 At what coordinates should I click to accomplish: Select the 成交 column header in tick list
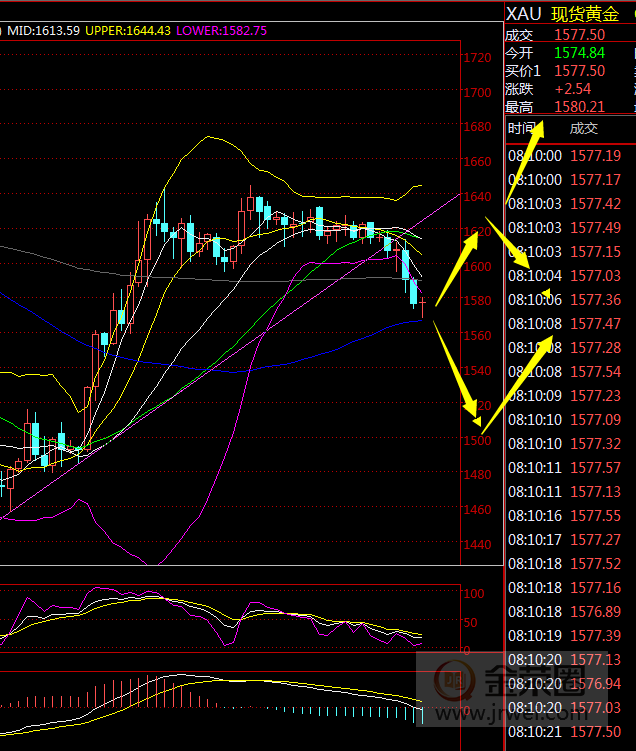(583, 128)
